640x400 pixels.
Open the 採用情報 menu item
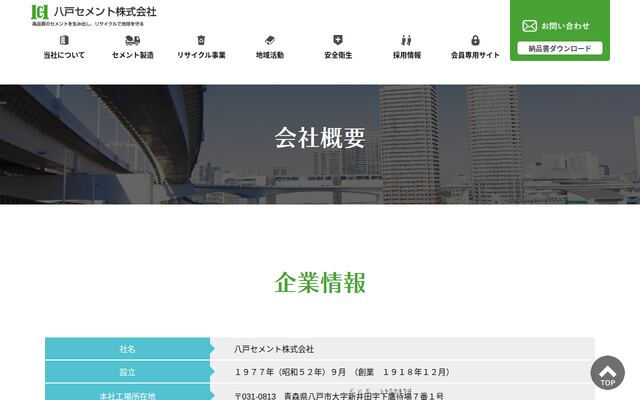pyautogui.click(x=407, y=55)
